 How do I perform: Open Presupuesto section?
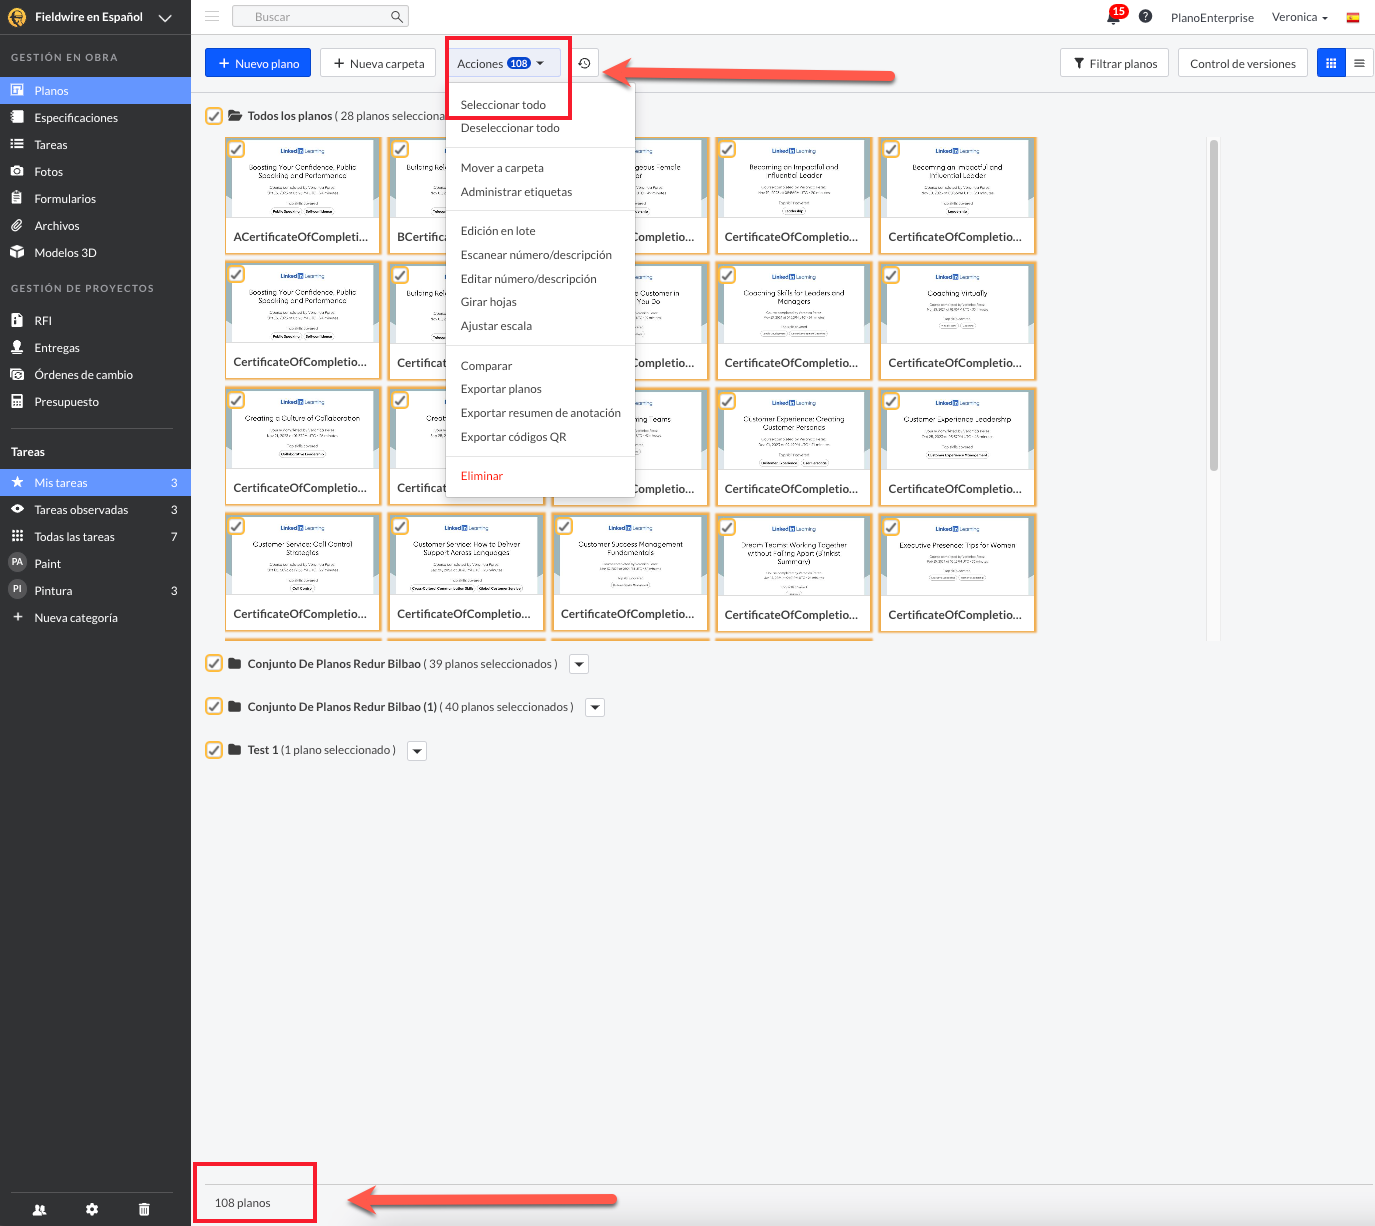click(x=95, y=401)
